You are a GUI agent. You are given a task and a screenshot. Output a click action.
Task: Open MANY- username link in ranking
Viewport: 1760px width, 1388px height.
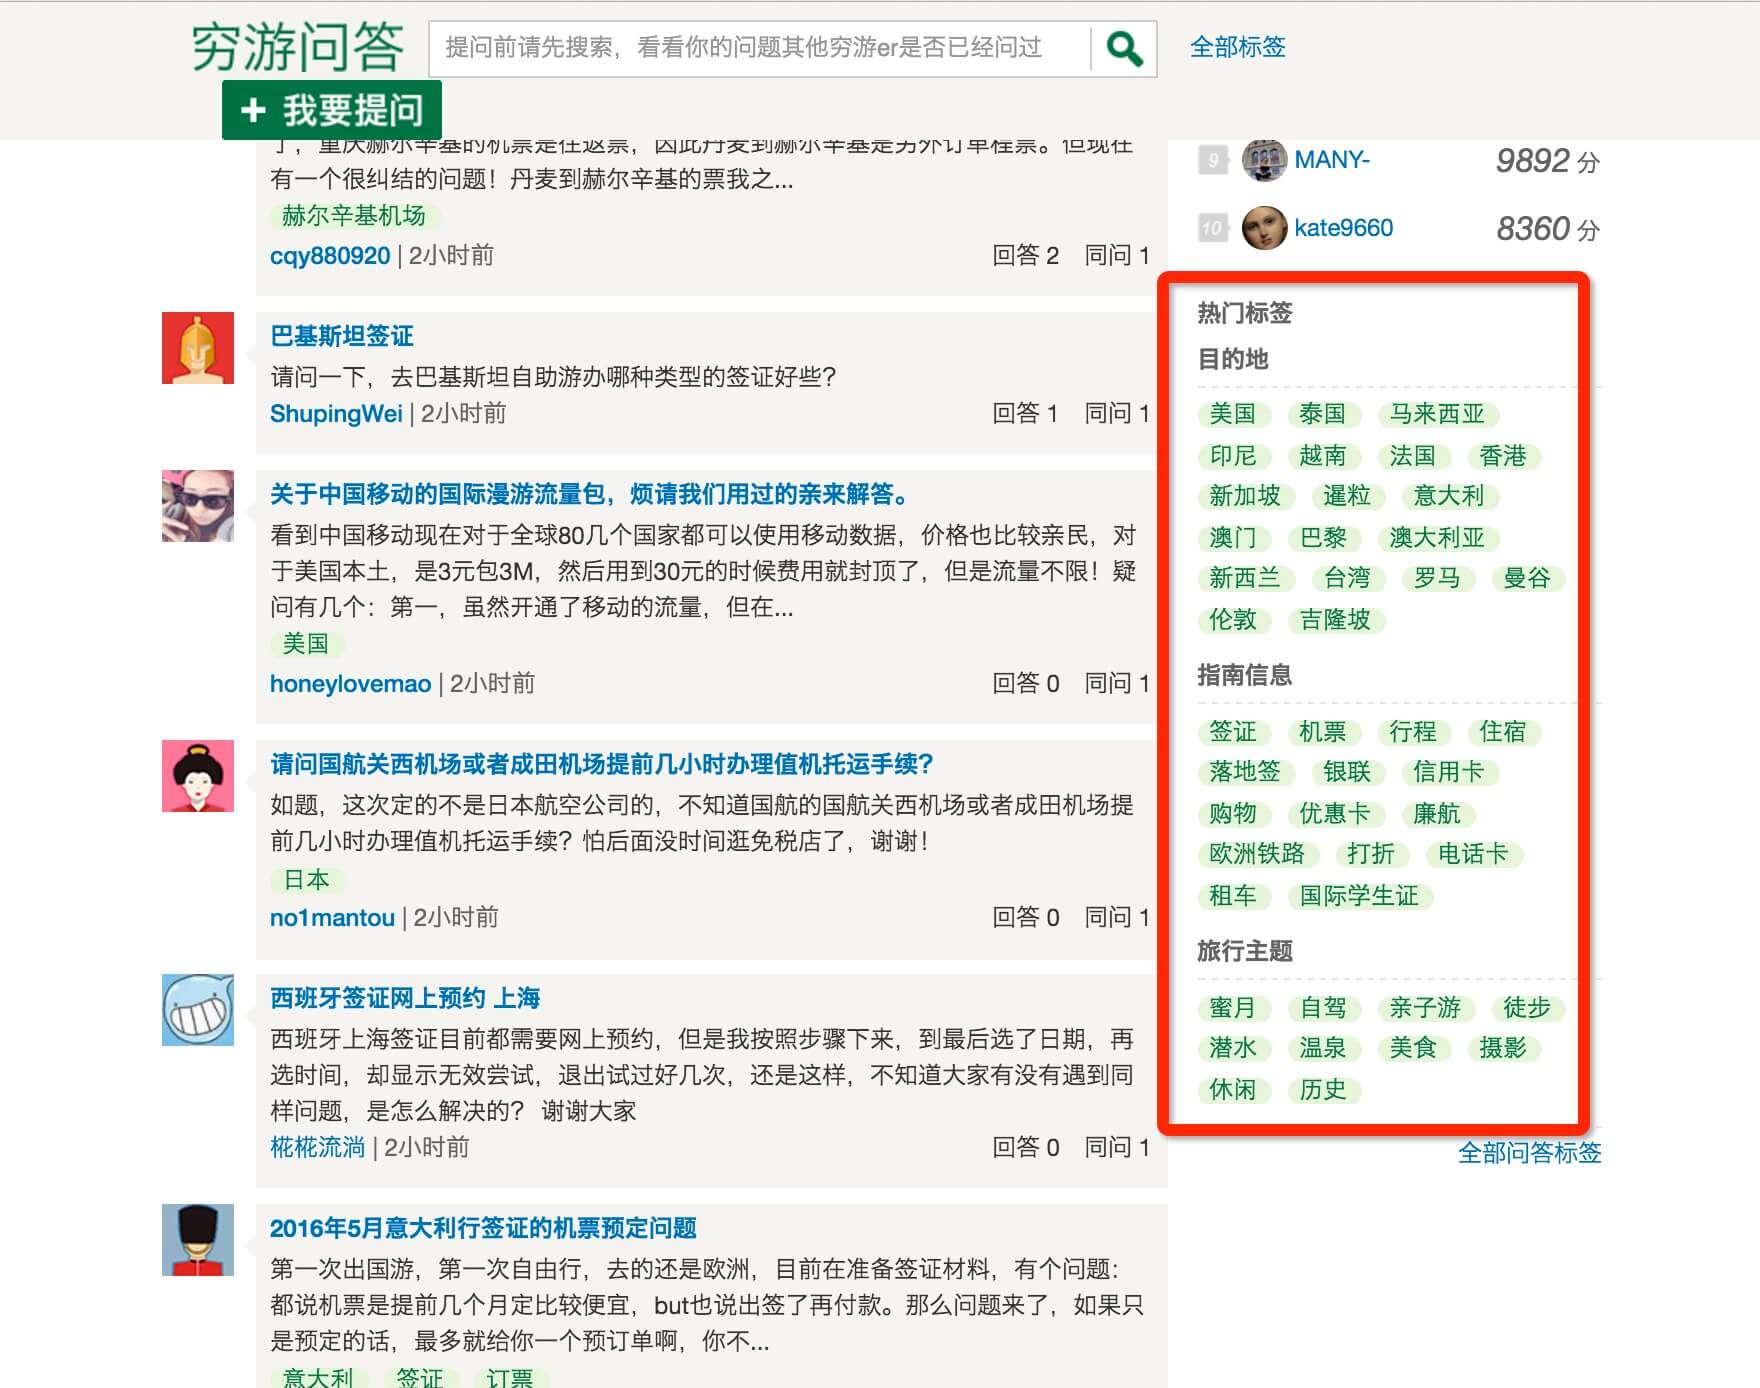tap(1332, 160)
